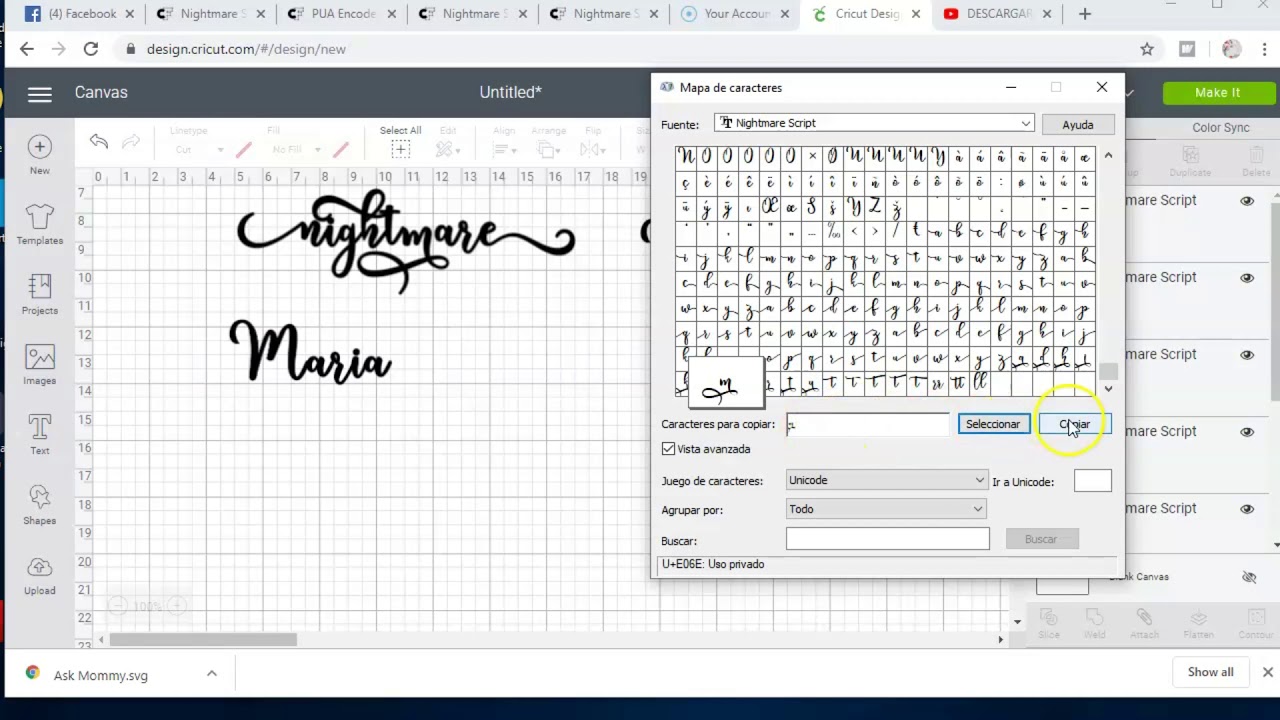Open the Ask Mommy.svg download
Image resolution: width=1280 pixels, height=720 pixels.
tap(100, 675)
